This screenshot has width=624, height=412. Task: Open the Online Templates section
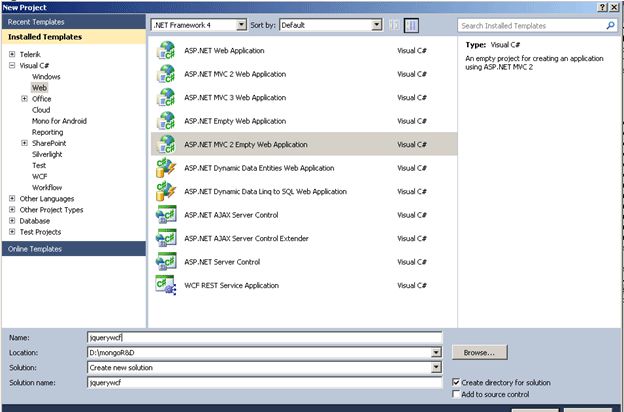click(74, 249)
